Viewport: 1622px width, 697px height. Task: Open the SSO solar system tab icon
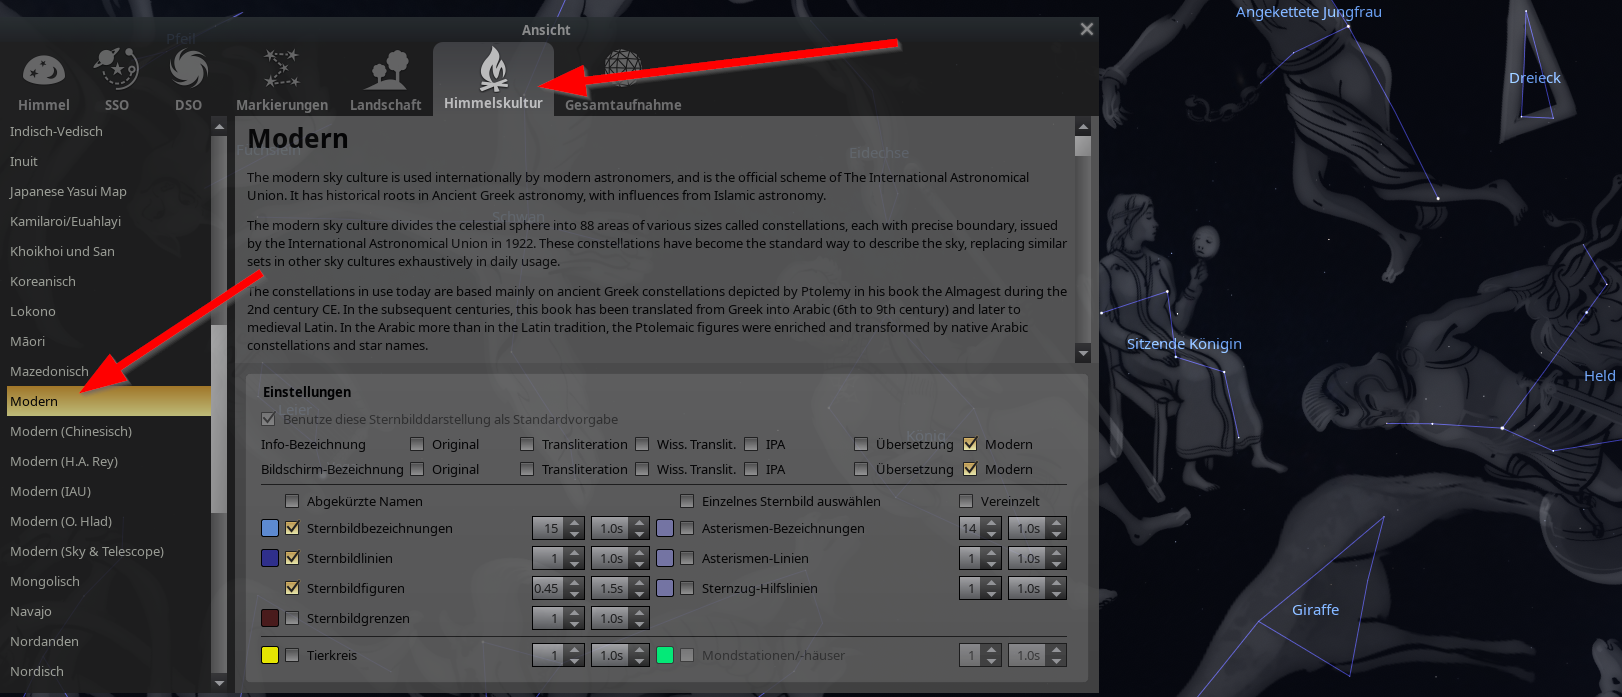[x=116, y=69]
